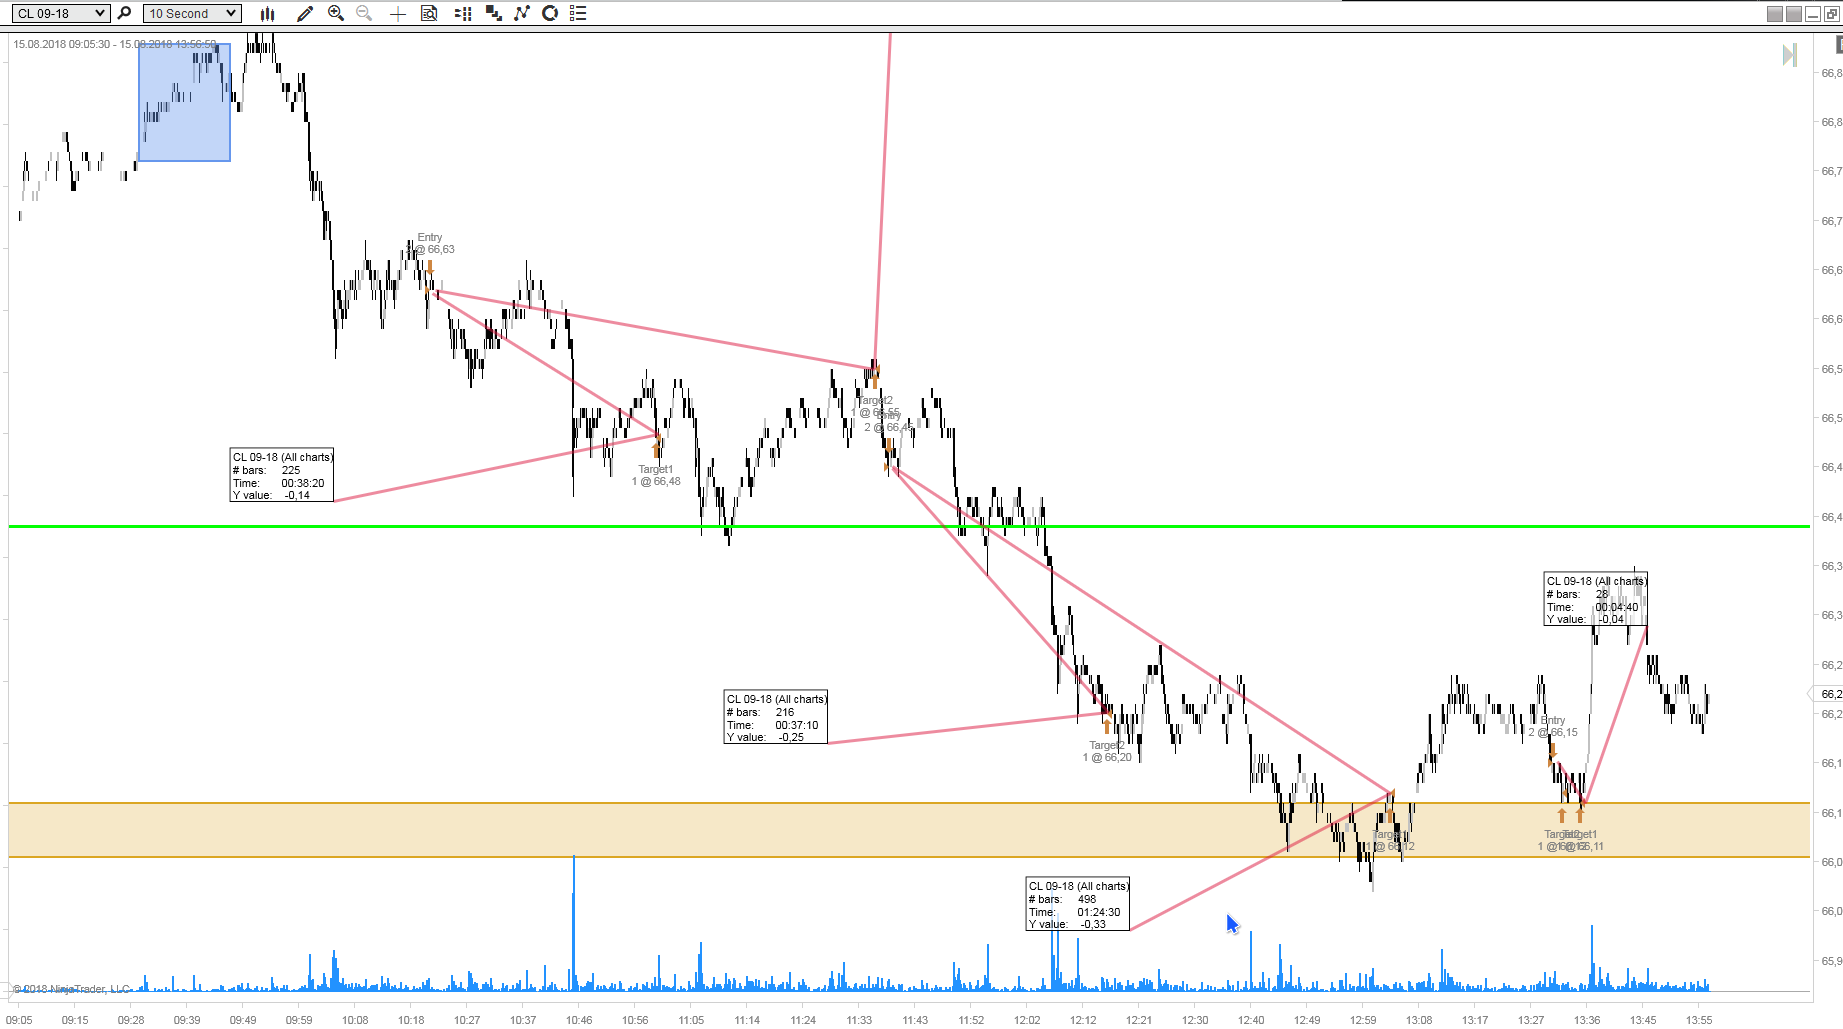The height and width of the screenshot is (1029, 1843).
Task: Click the 12:02 time axis label
Action: [1027, 1020]
